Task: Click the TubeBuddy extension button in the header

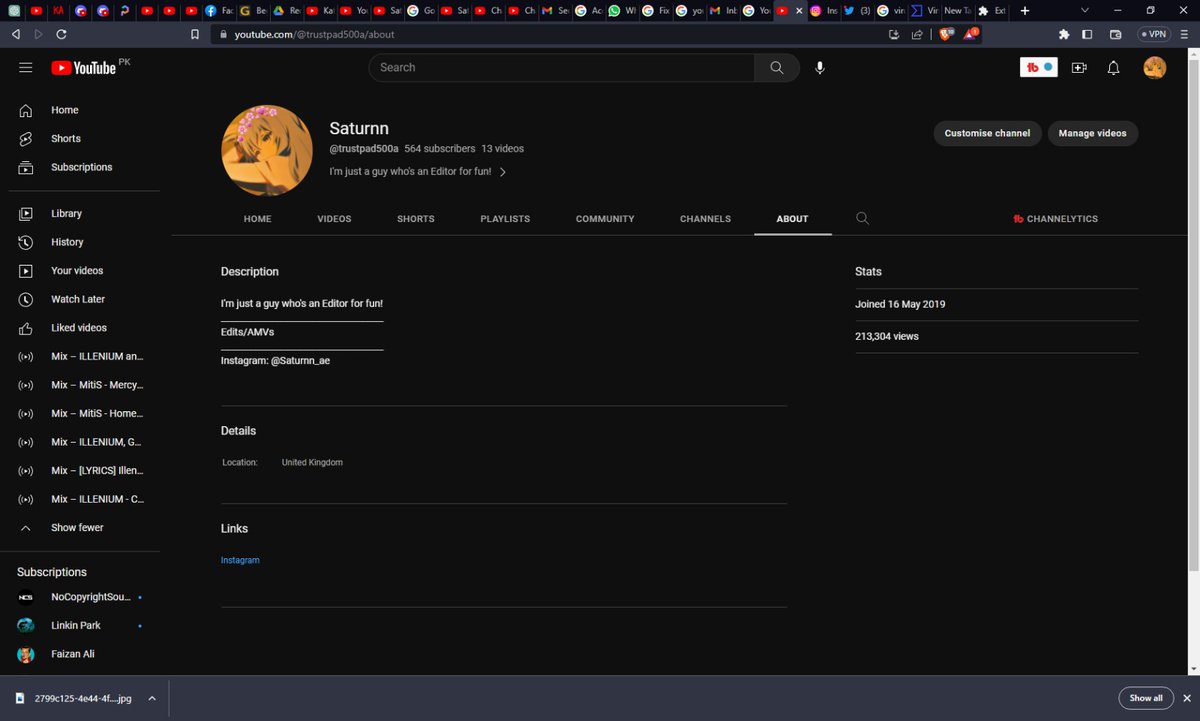Action: [1039, 68]
